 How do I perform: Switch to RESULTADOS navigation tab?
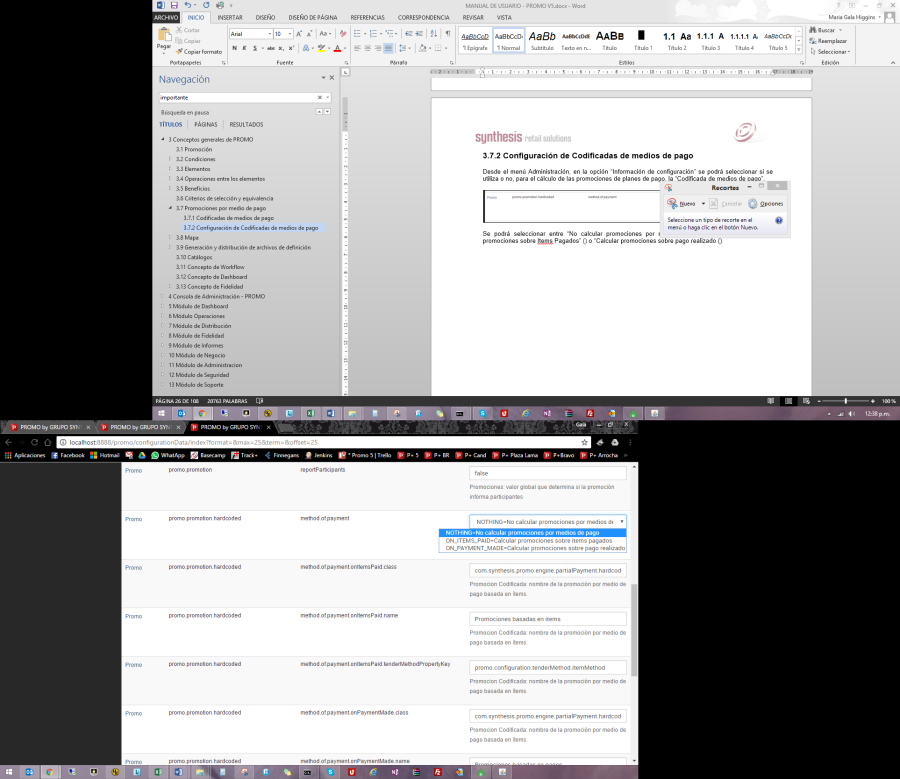point(246,125)
